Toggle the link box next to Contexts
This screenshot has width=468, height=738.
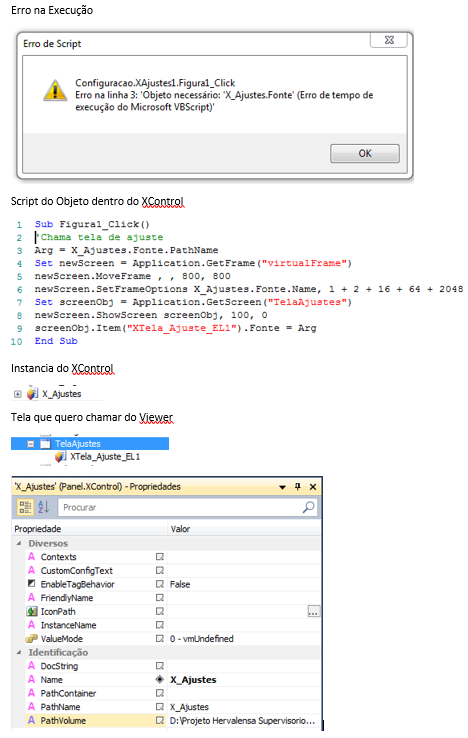160,556
